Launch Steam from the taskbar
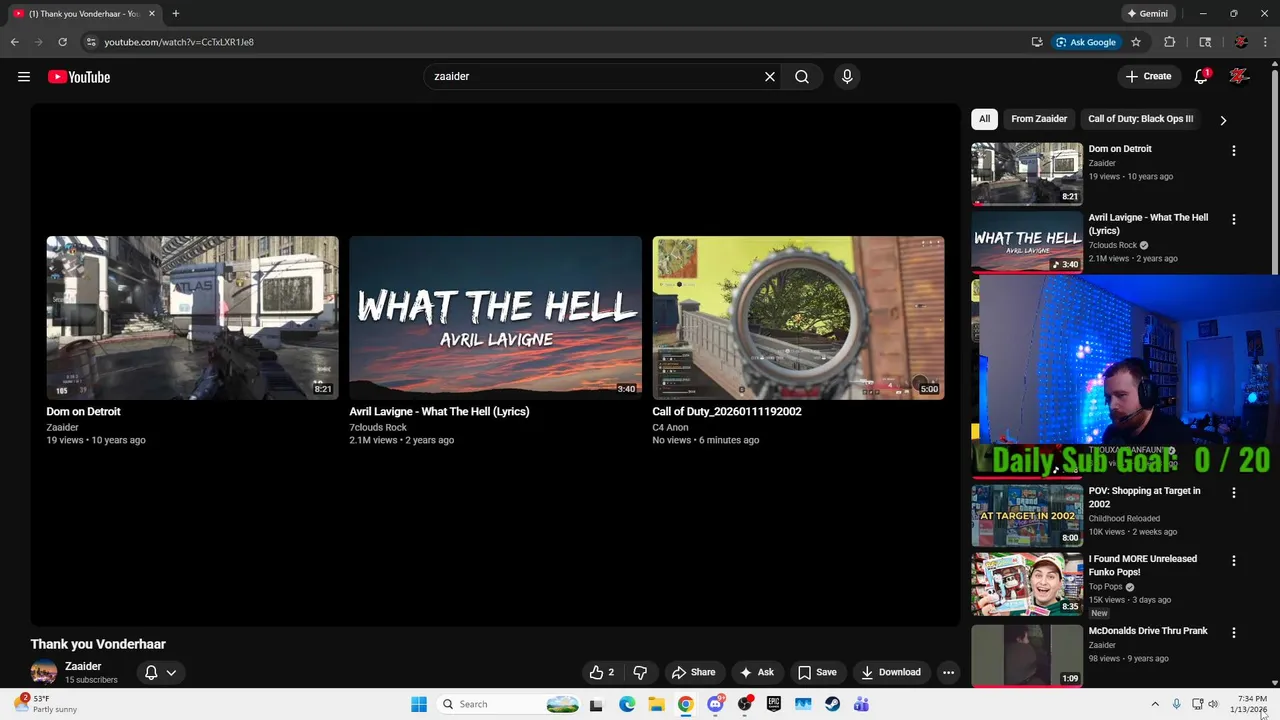Screen dimensions: 1280x720 click(832, 704)
